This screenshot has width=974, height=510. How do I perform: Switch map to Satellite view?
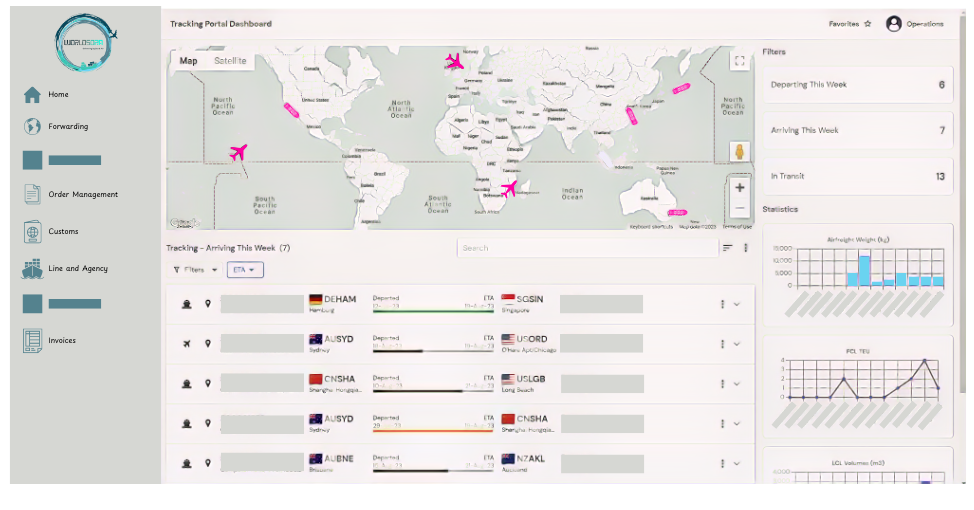point(230,61)
